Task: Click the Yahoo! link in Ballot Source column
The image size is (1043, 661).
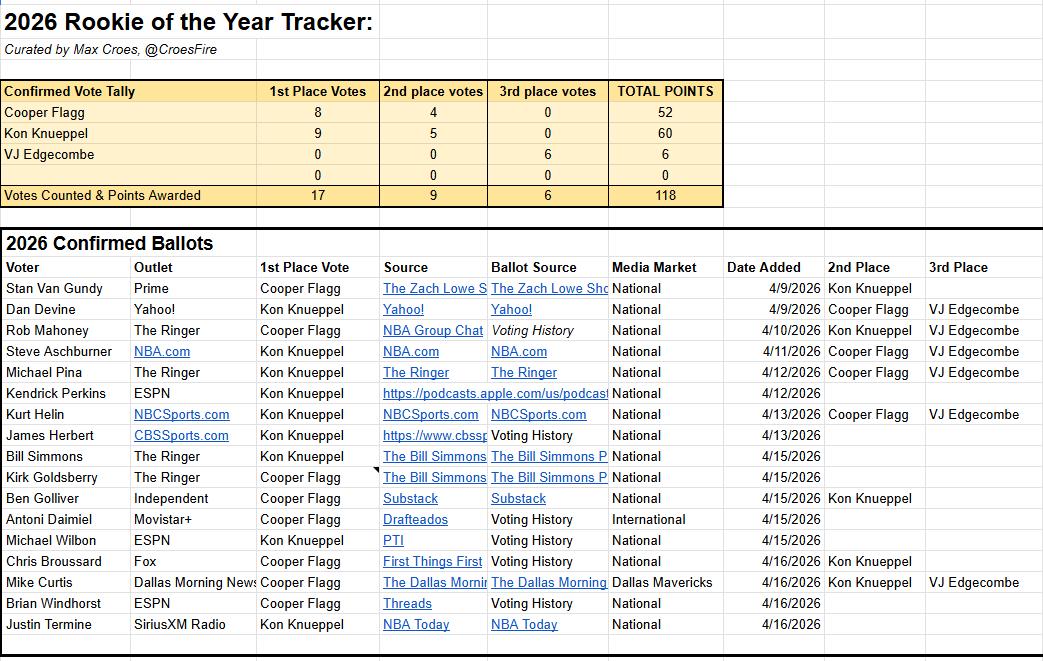Action: [511, 309]
